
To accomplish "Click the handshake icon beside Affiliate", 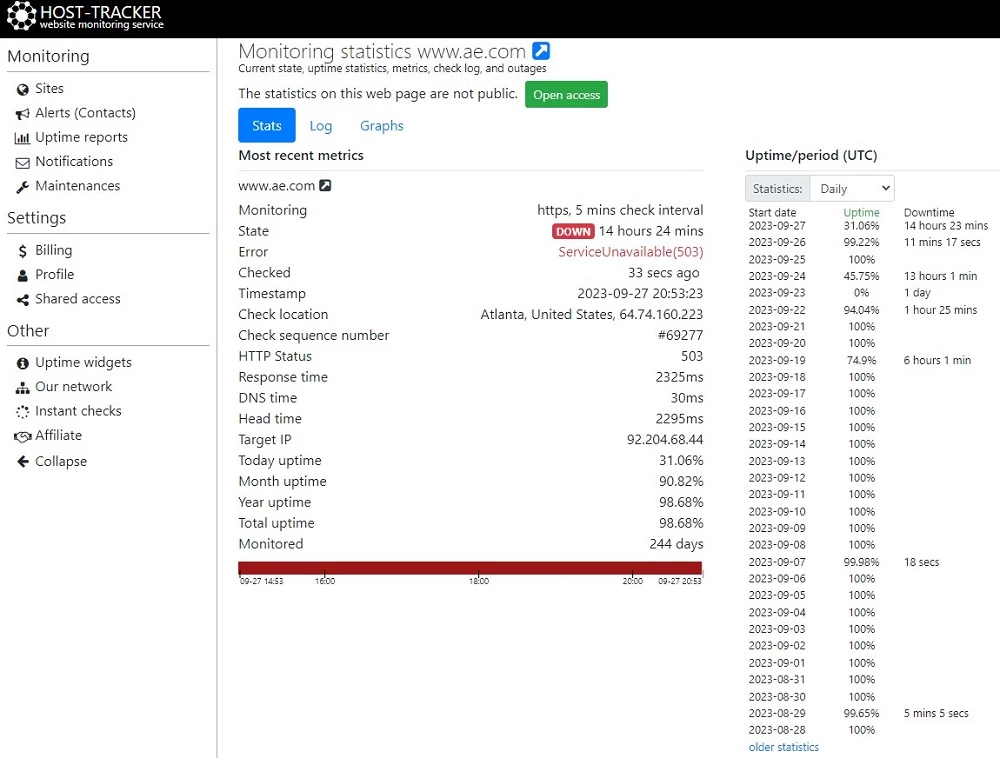I will (x=23, y=437).
